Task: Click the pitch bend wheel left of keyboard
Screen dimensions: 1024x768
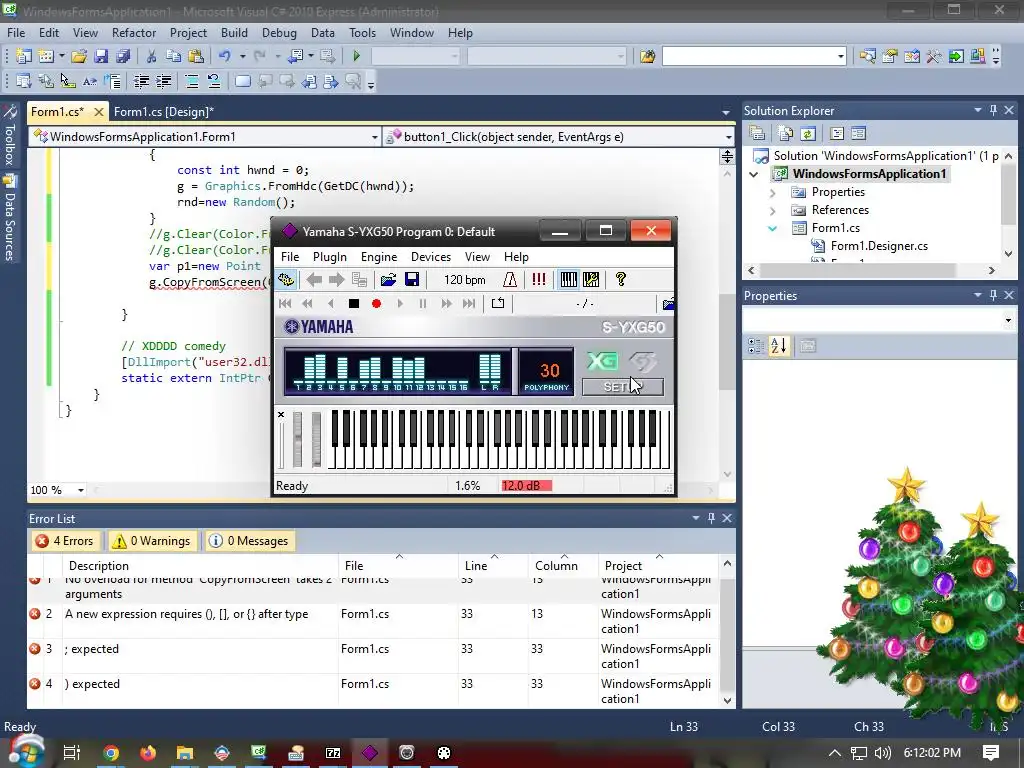Action: (297, 440)
